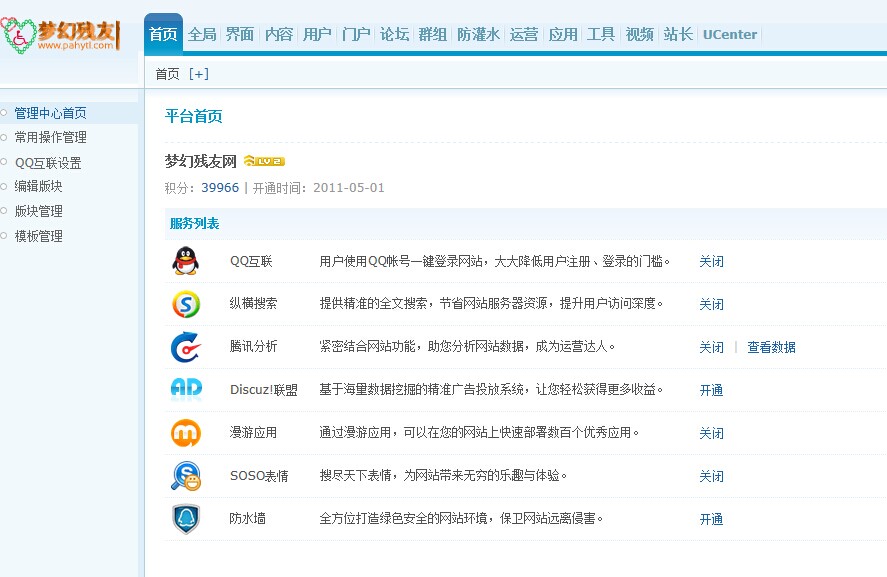Enable 防水墙 service via 开通
887x577 pixels.
coord(711,520)
